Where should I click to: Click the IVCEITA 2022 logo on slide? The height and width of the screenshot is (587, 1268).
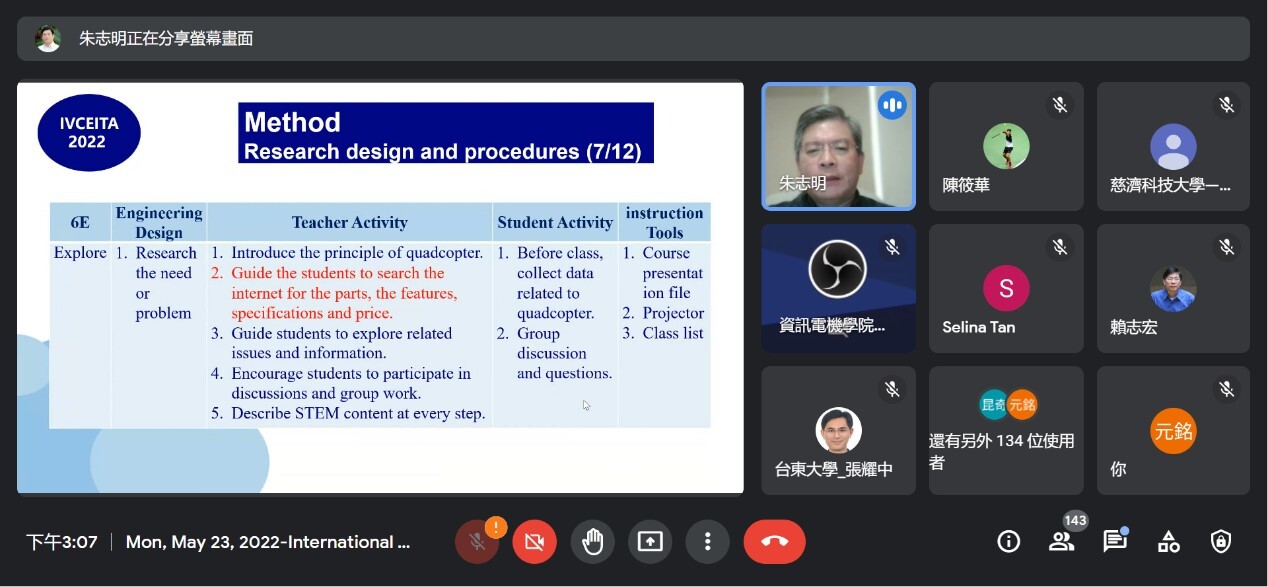pos(88,132)
